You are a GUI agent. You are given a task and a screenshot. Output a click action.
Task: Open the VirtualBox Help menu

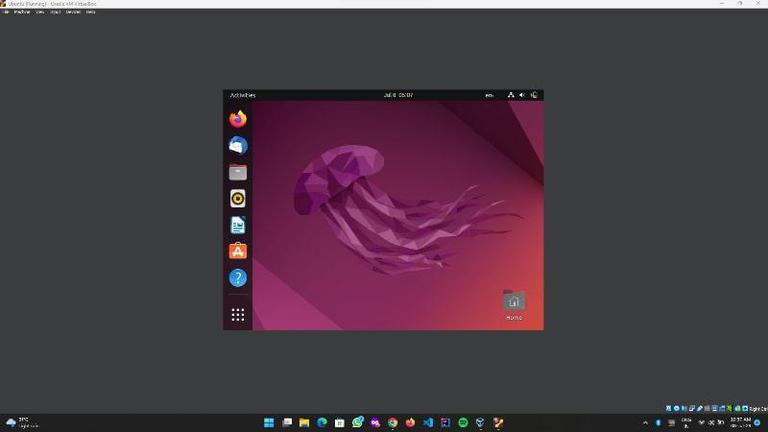click(x=91, y=12)
